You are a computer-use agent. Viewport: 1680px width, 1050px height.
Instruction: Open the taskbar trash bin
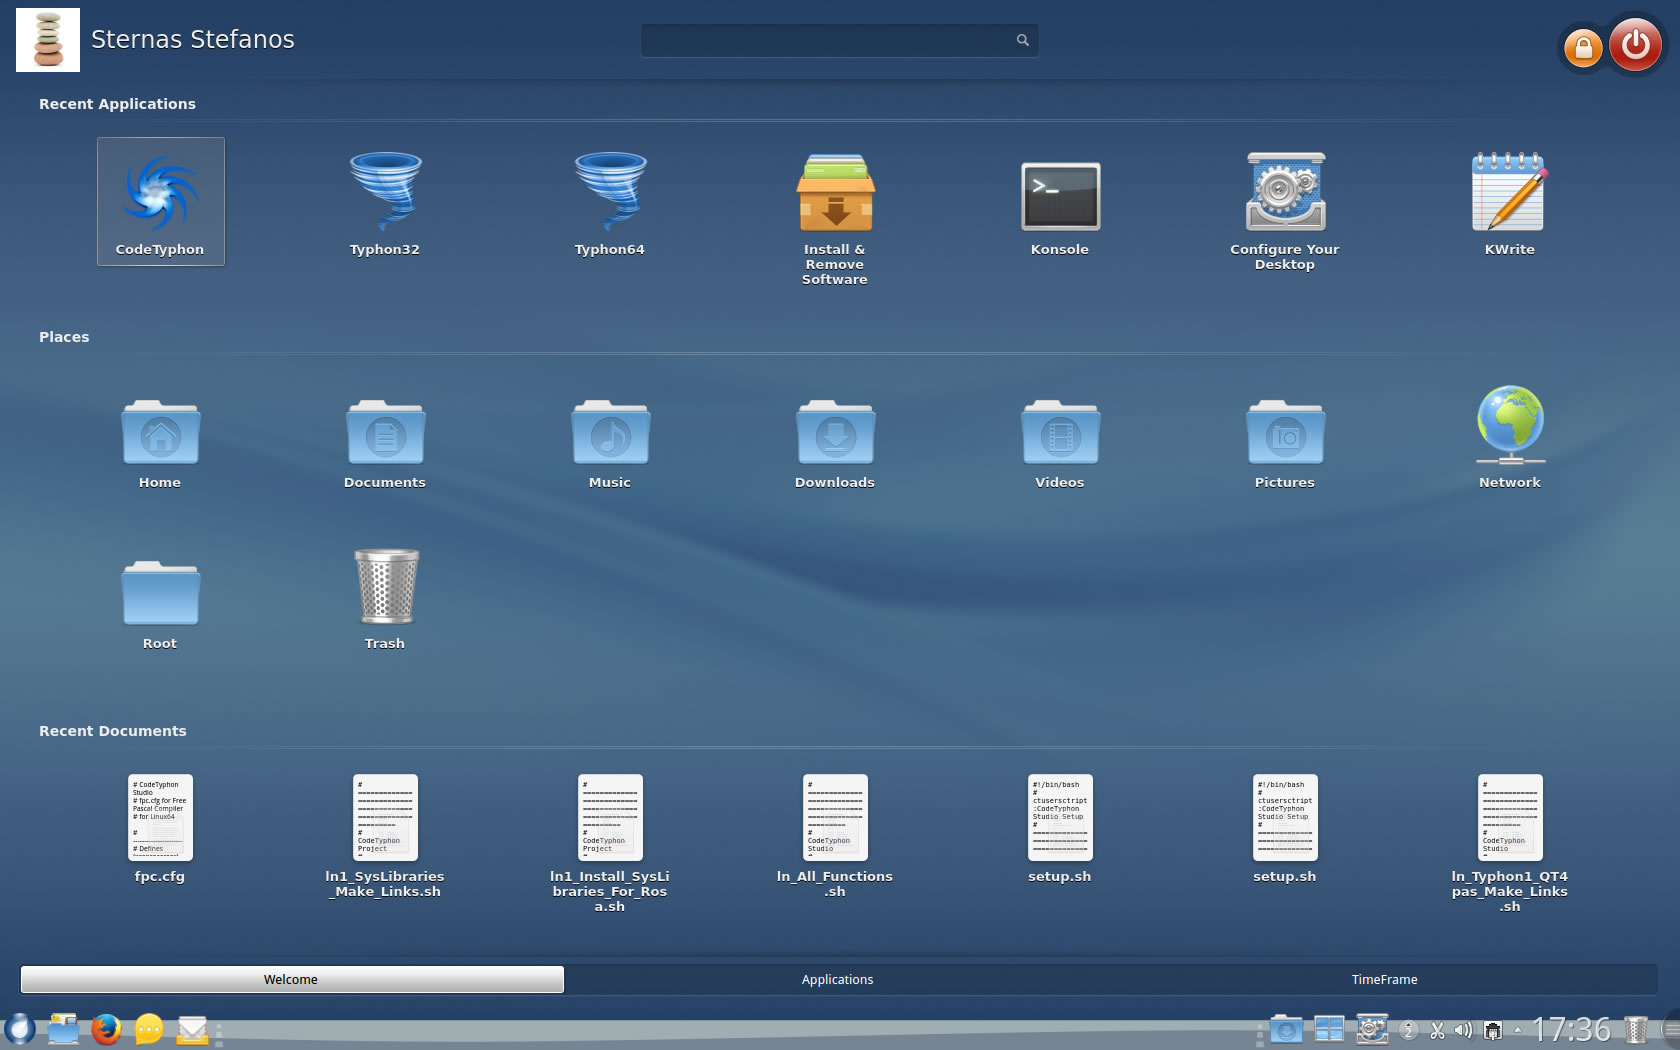point(1636,1029)
